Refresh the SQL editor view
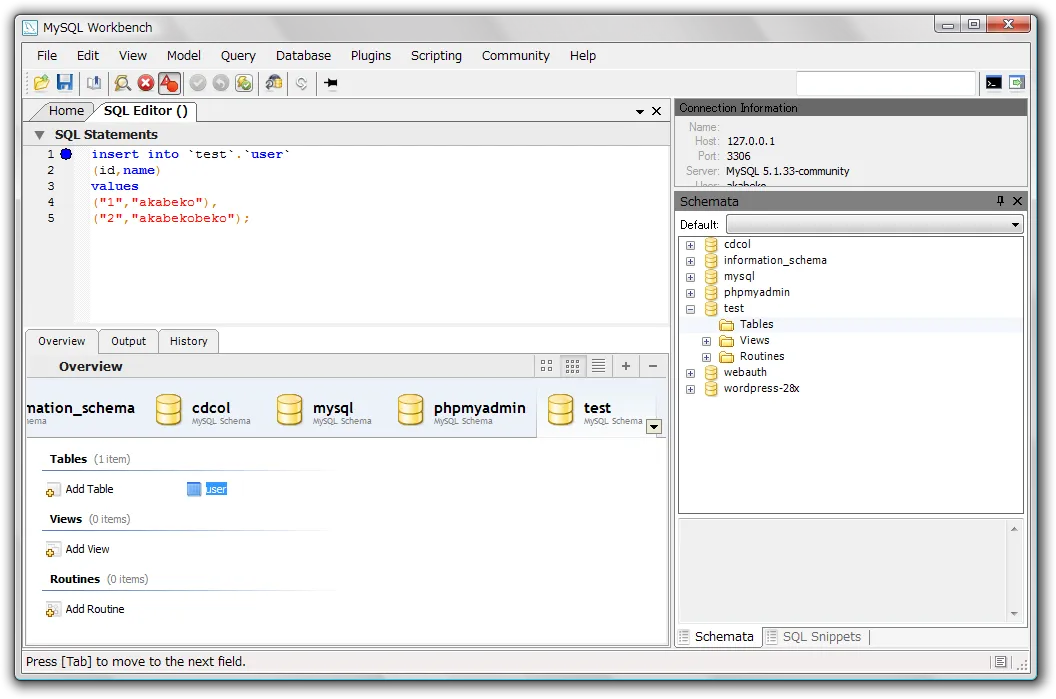Screen dimensions: 1056x699 (x=303, y=83)
